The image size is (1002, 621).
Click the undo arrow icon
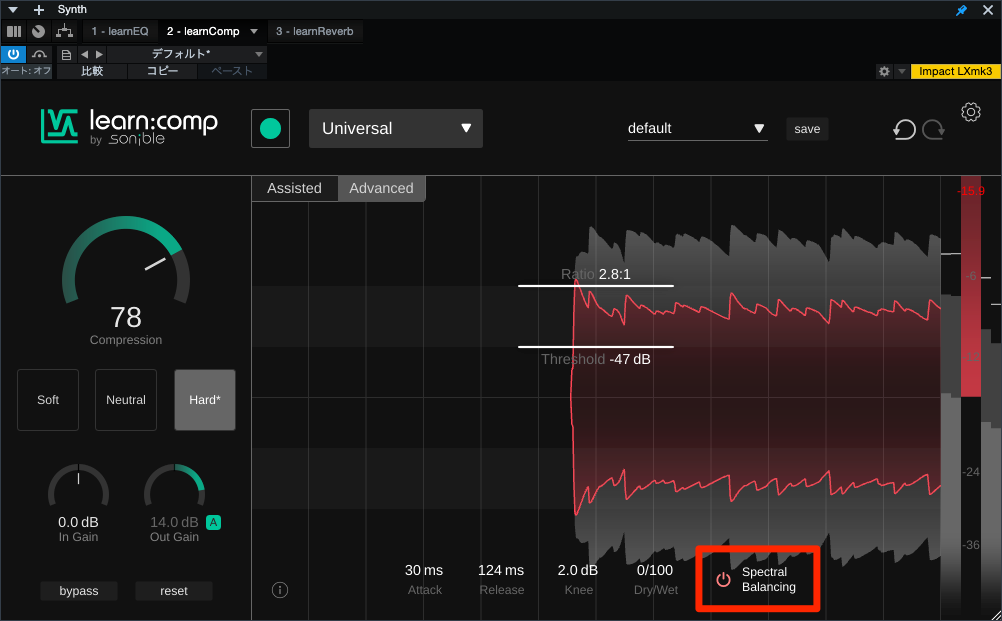click(x=904, y=129)
